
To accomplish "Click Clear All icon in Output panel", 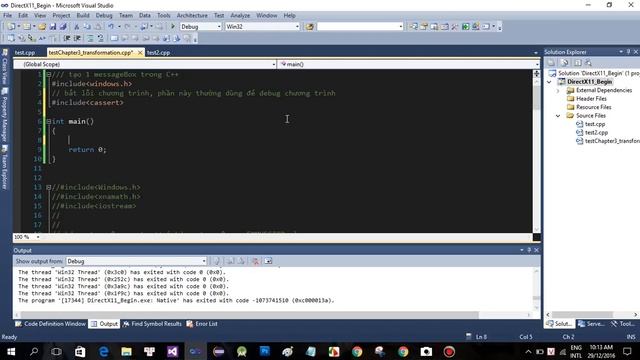I will (256, 261).
